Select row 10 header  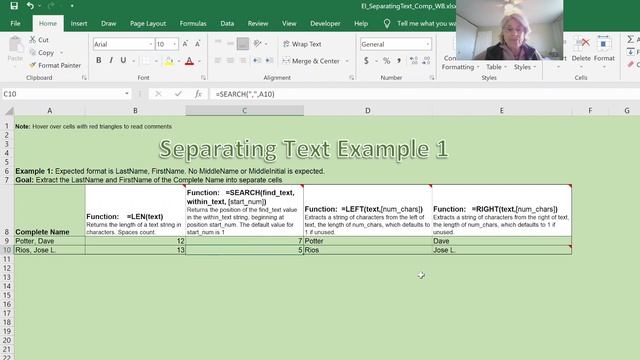pos(7,250)
